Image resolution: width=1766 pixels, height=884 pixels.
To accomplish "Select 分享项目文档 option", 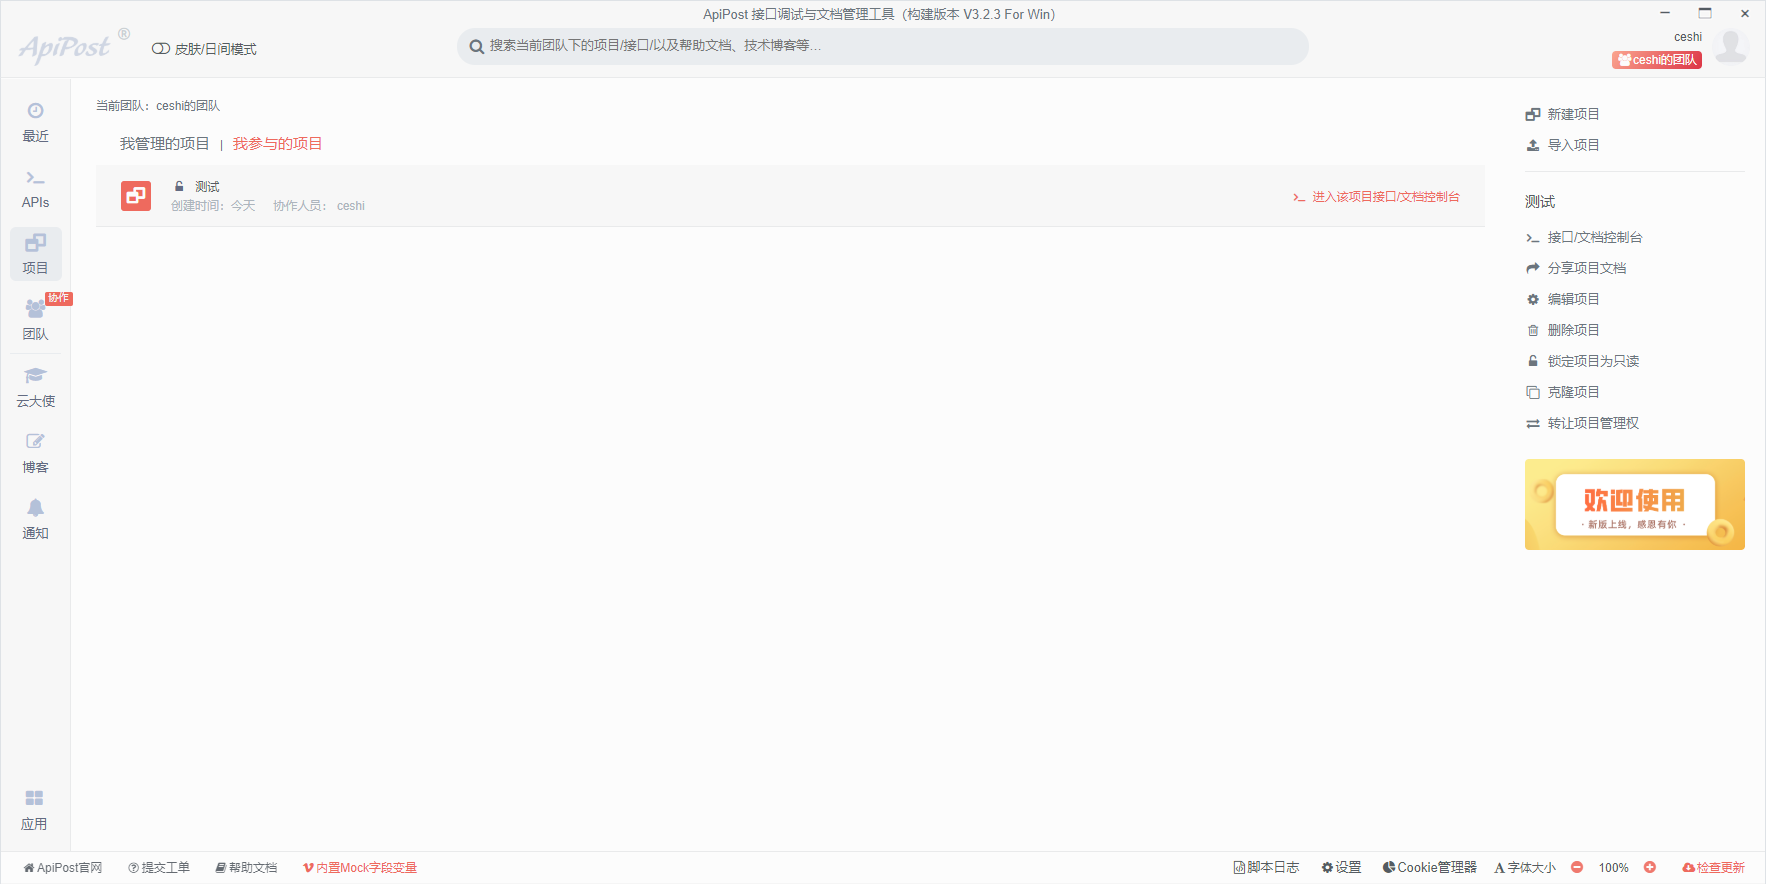I will click(x=1576, y=268).
